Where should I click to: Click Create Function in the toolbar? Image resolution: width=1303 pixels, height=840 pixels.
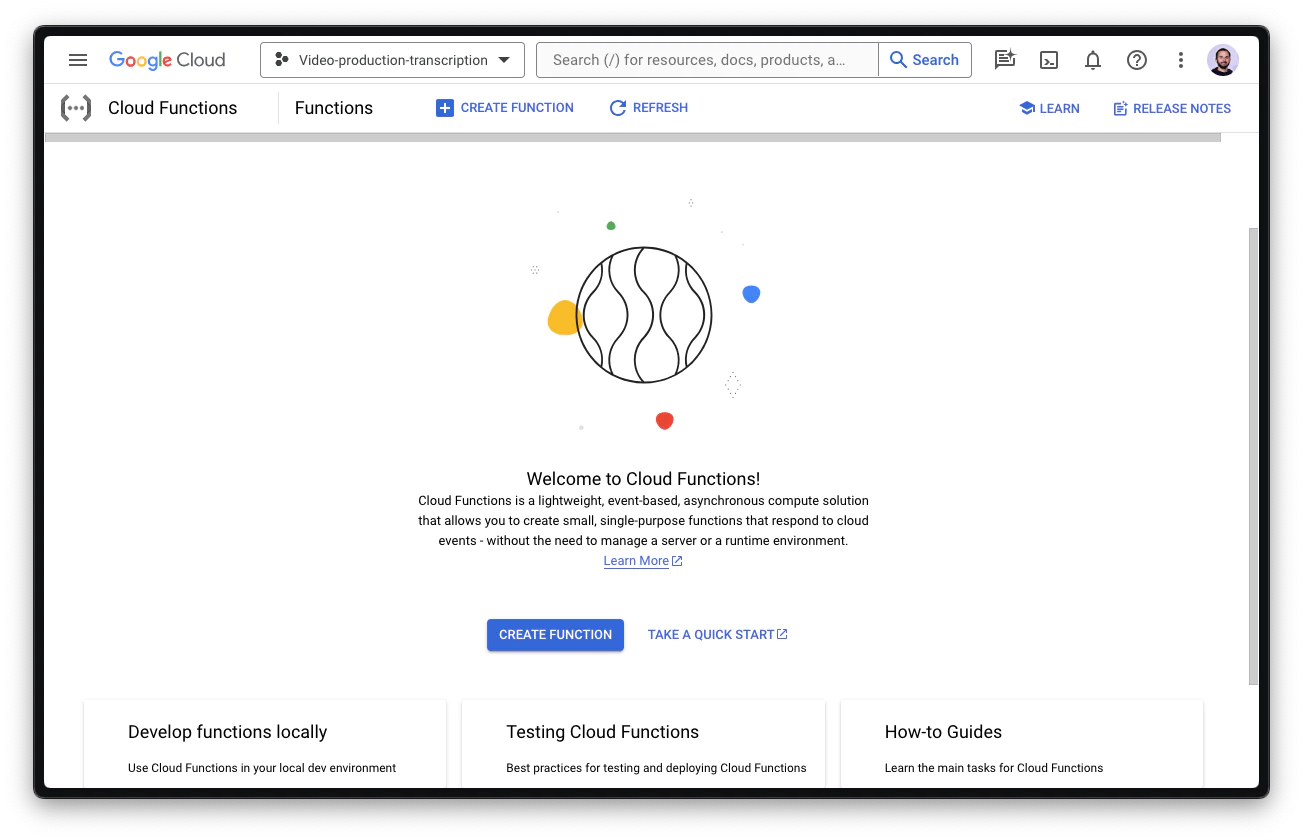(x=505, y=108)
